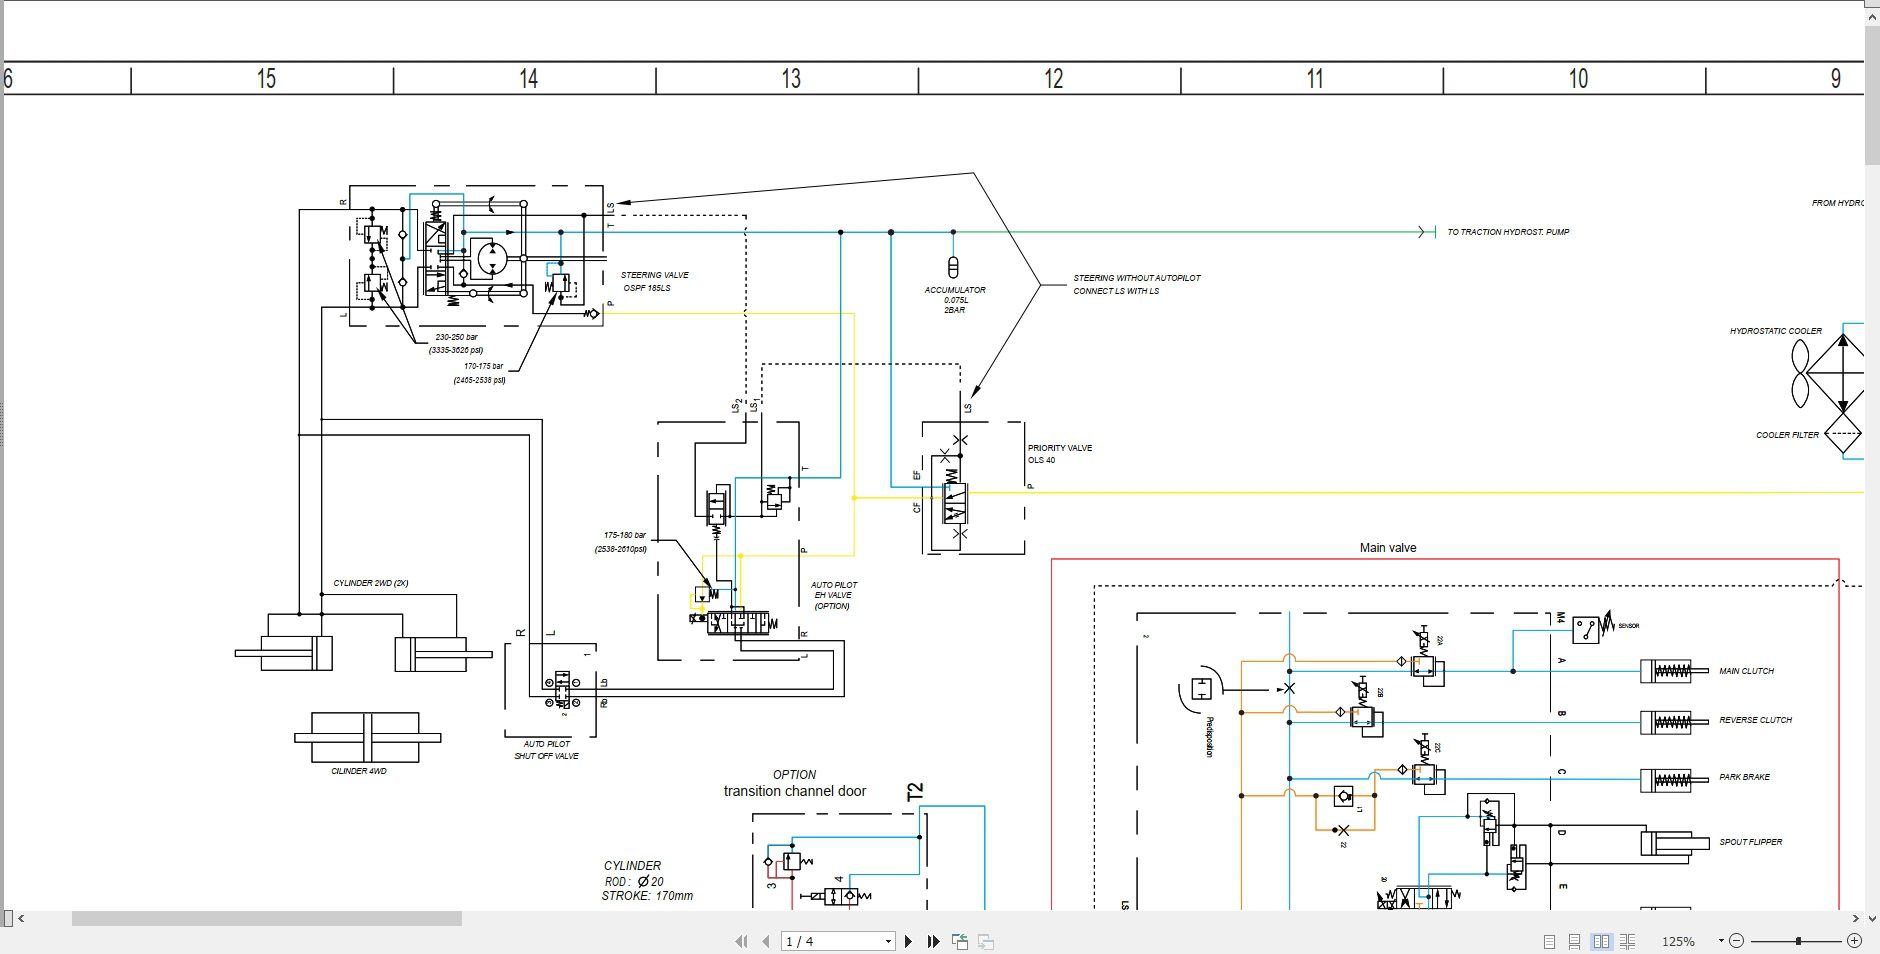Click the go to previous view icon
The width and height of the screenshot is (1880, 954).
[960, 941]
